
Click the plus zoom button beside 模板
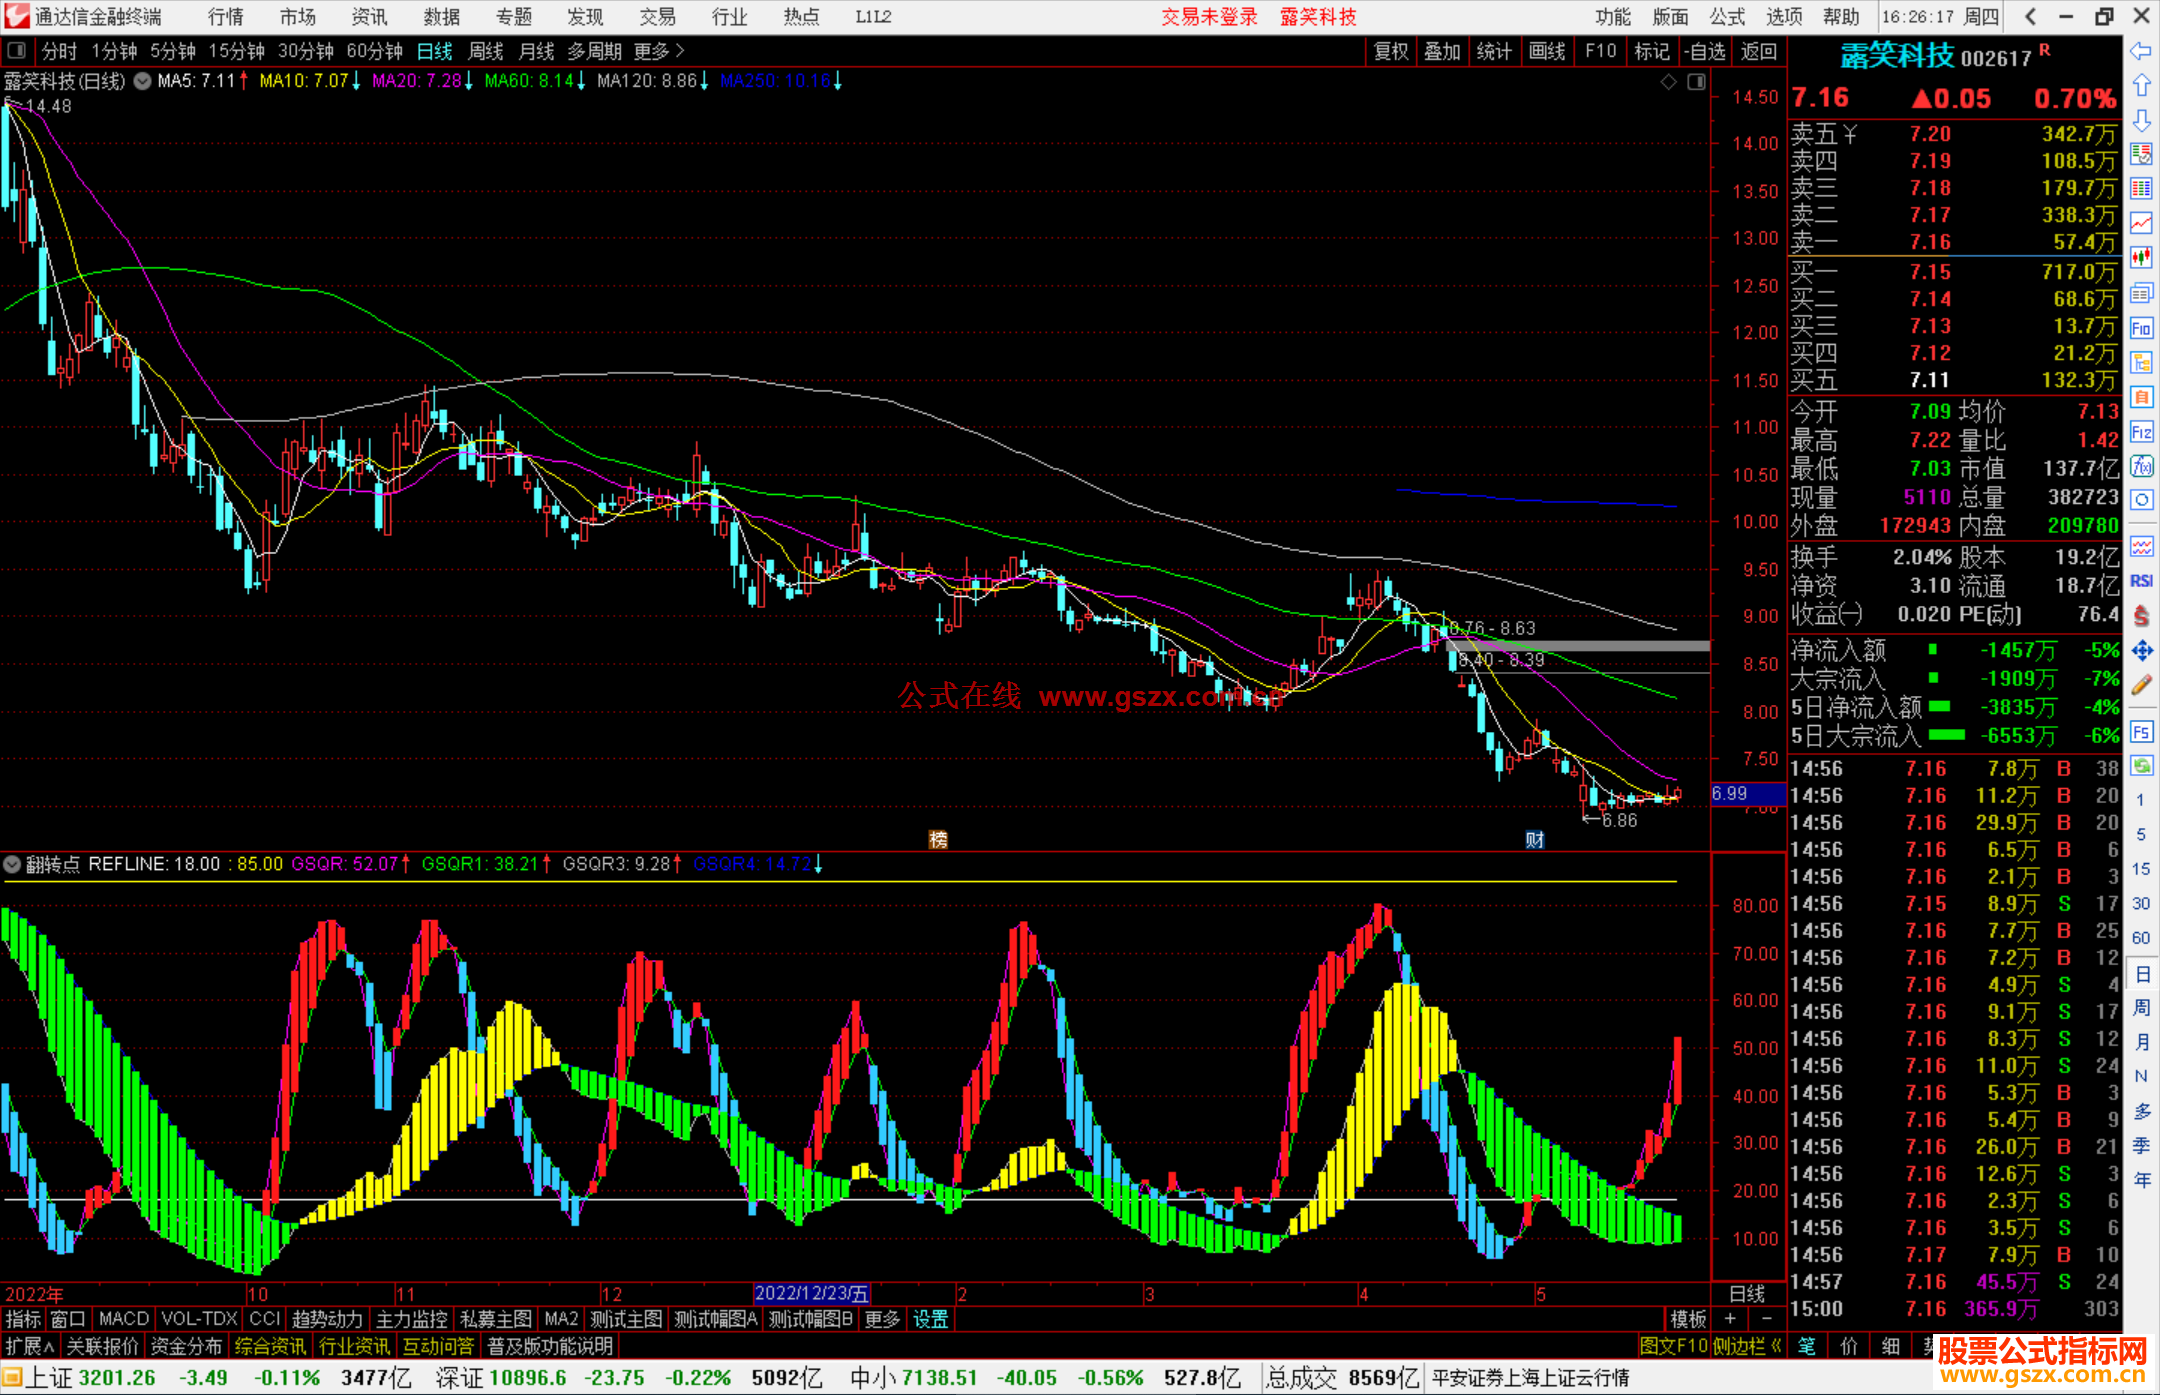[x=1730, y=1319]
